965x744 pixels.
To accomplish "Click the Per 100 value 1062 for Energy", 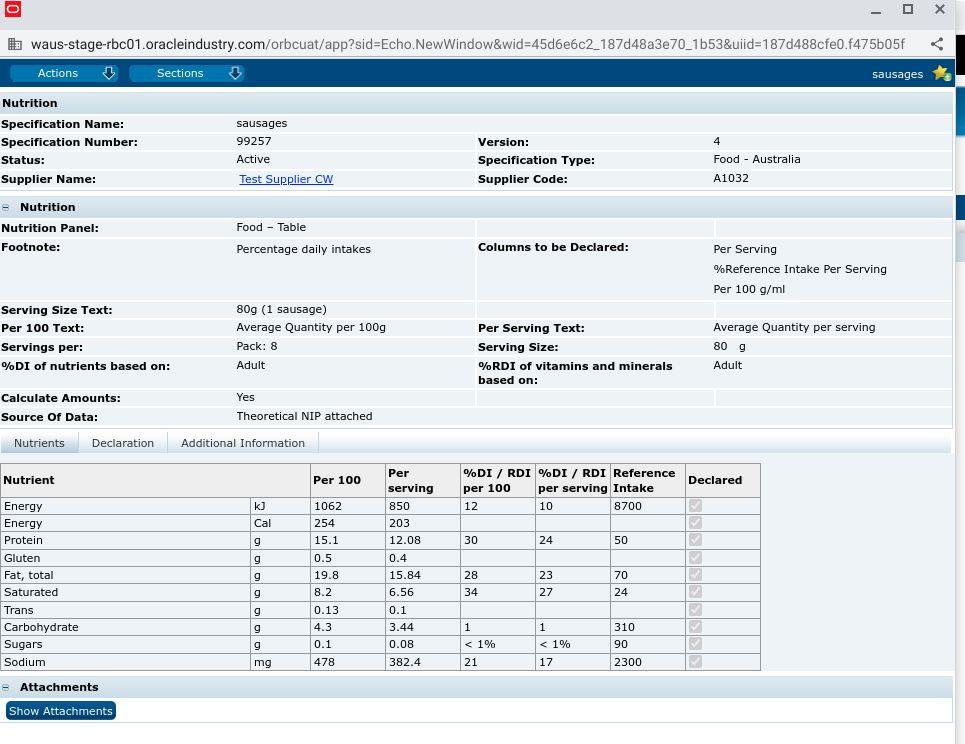I will 327,506.
